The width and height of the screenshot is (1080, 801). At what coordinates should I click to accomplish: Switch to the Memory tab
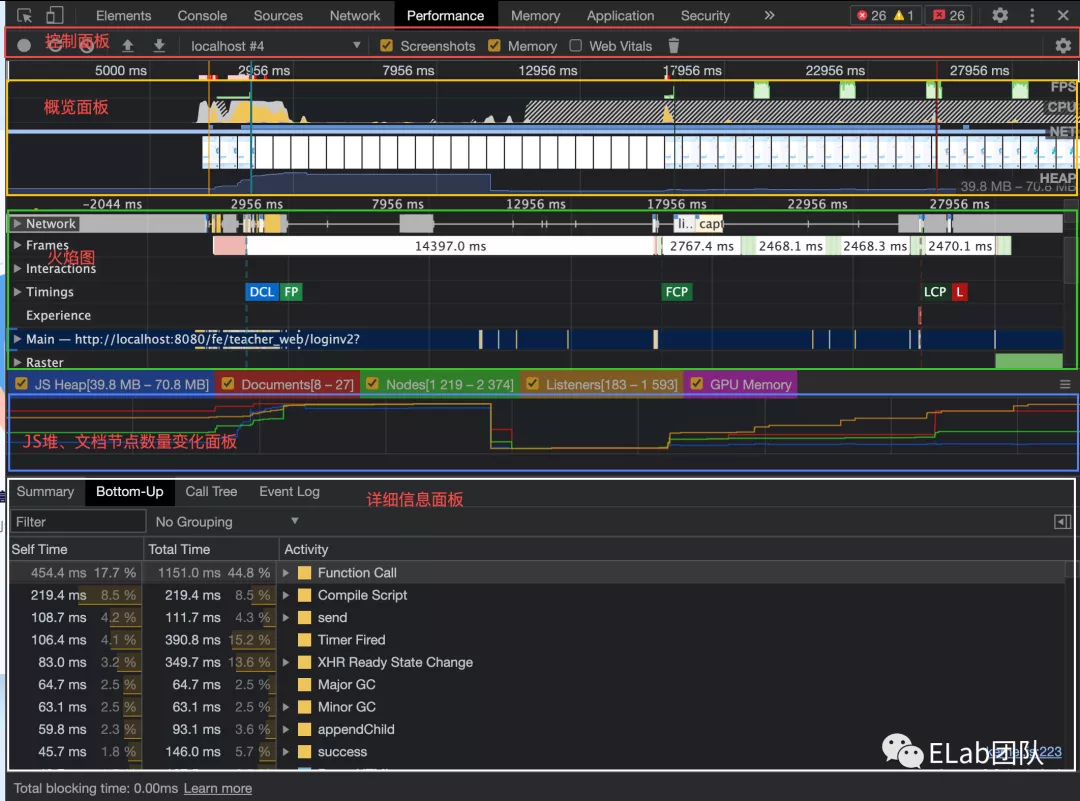point(535,15)
